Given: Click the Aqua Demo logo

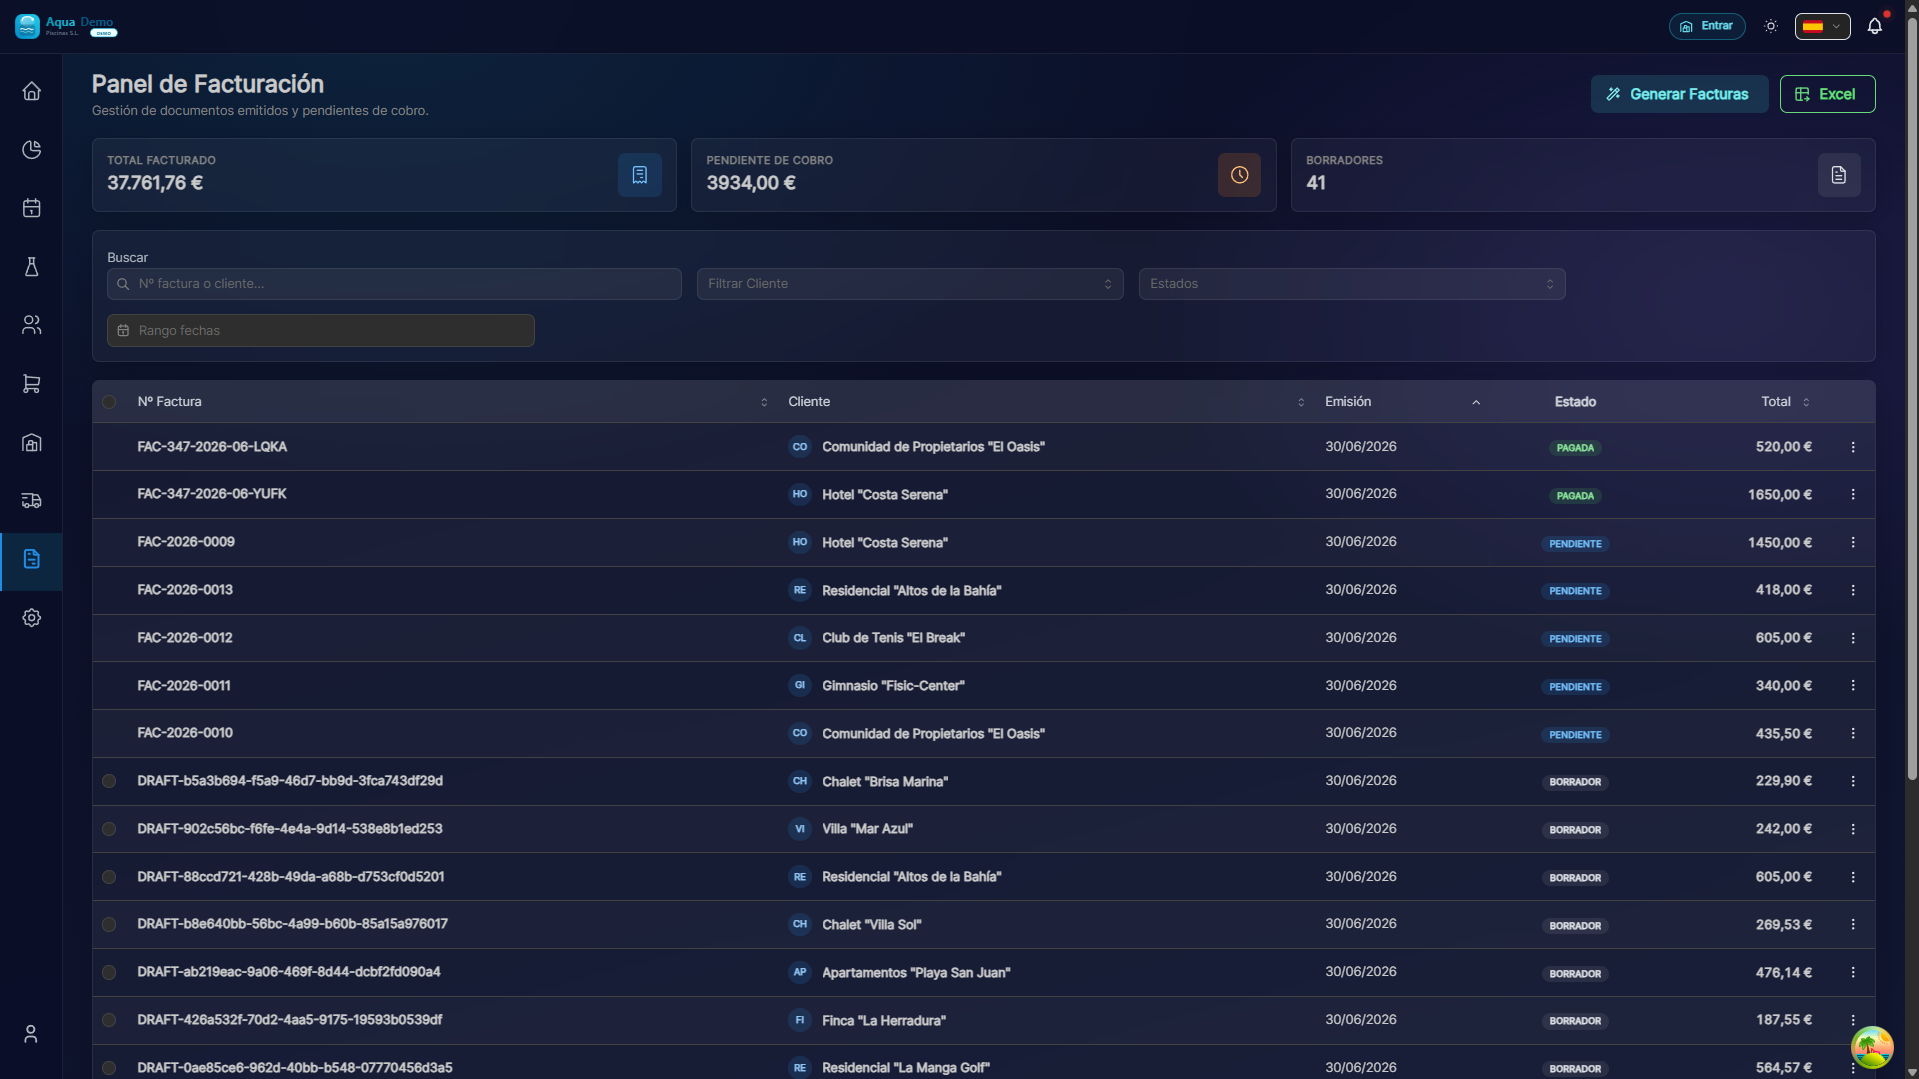Looking at the screenshot, I should (x=66, y=26).
